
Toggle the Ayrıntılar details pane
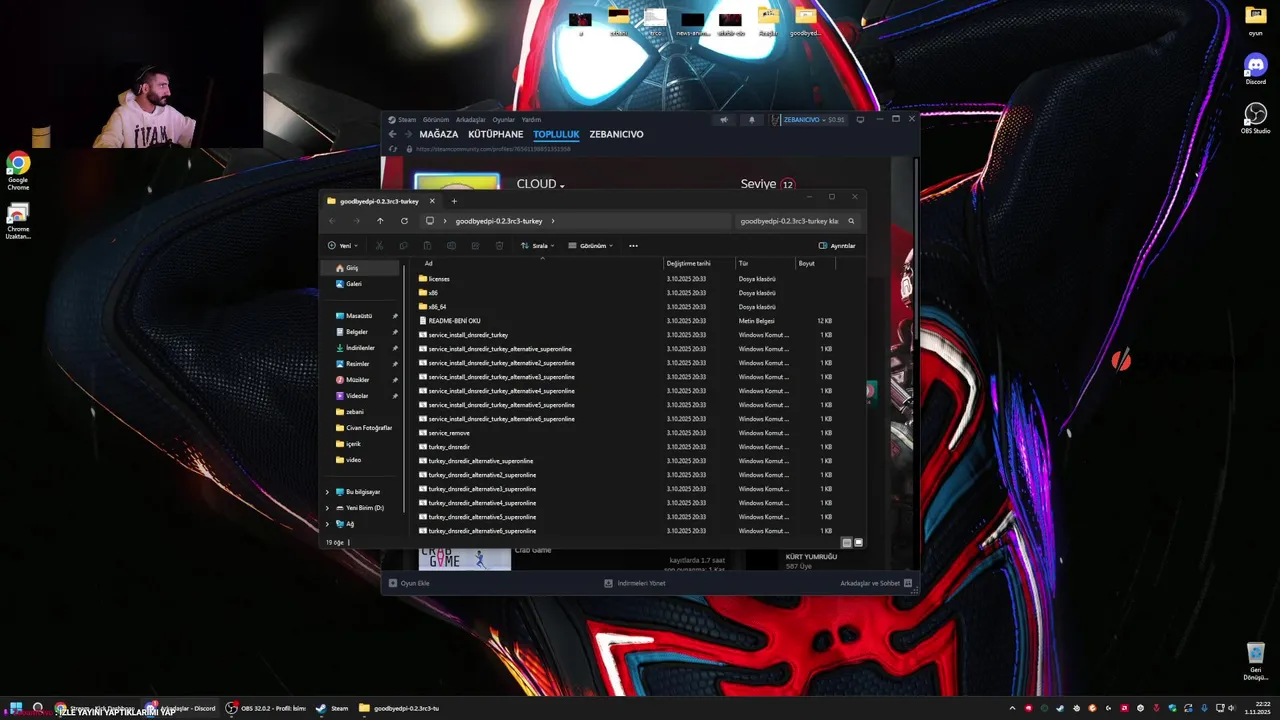pos(837,246)
